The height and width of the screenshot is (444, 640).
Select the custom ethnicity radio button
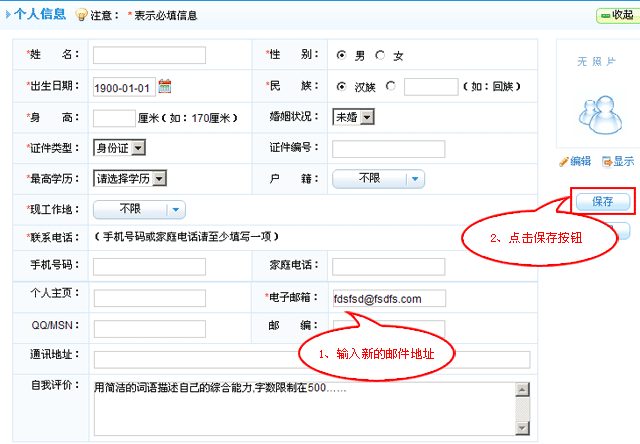[x=390, y=86]
